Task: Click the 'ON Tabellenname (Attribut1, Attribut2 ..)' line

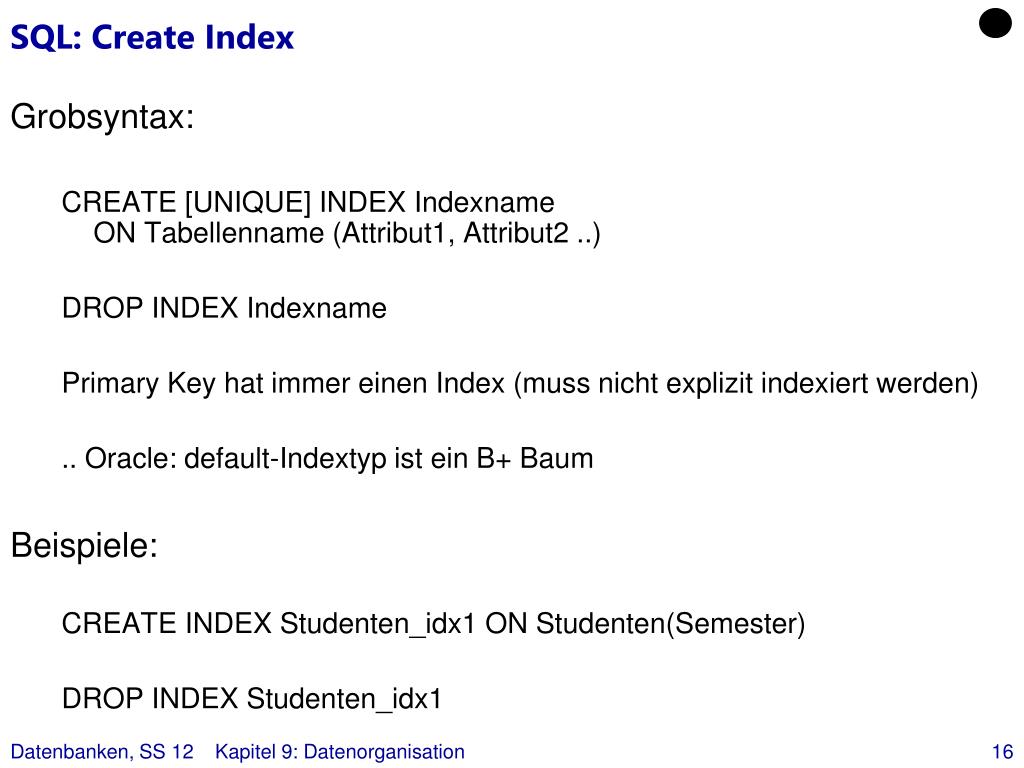Action: click(x=347, y=233)
